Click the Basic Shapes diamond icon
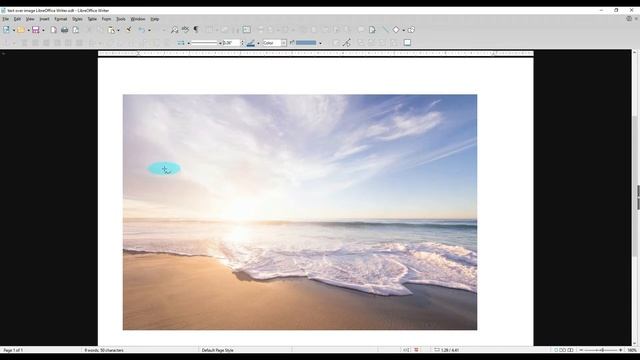The height and width of the screenshot is (360, 640). tap(396, 29)
